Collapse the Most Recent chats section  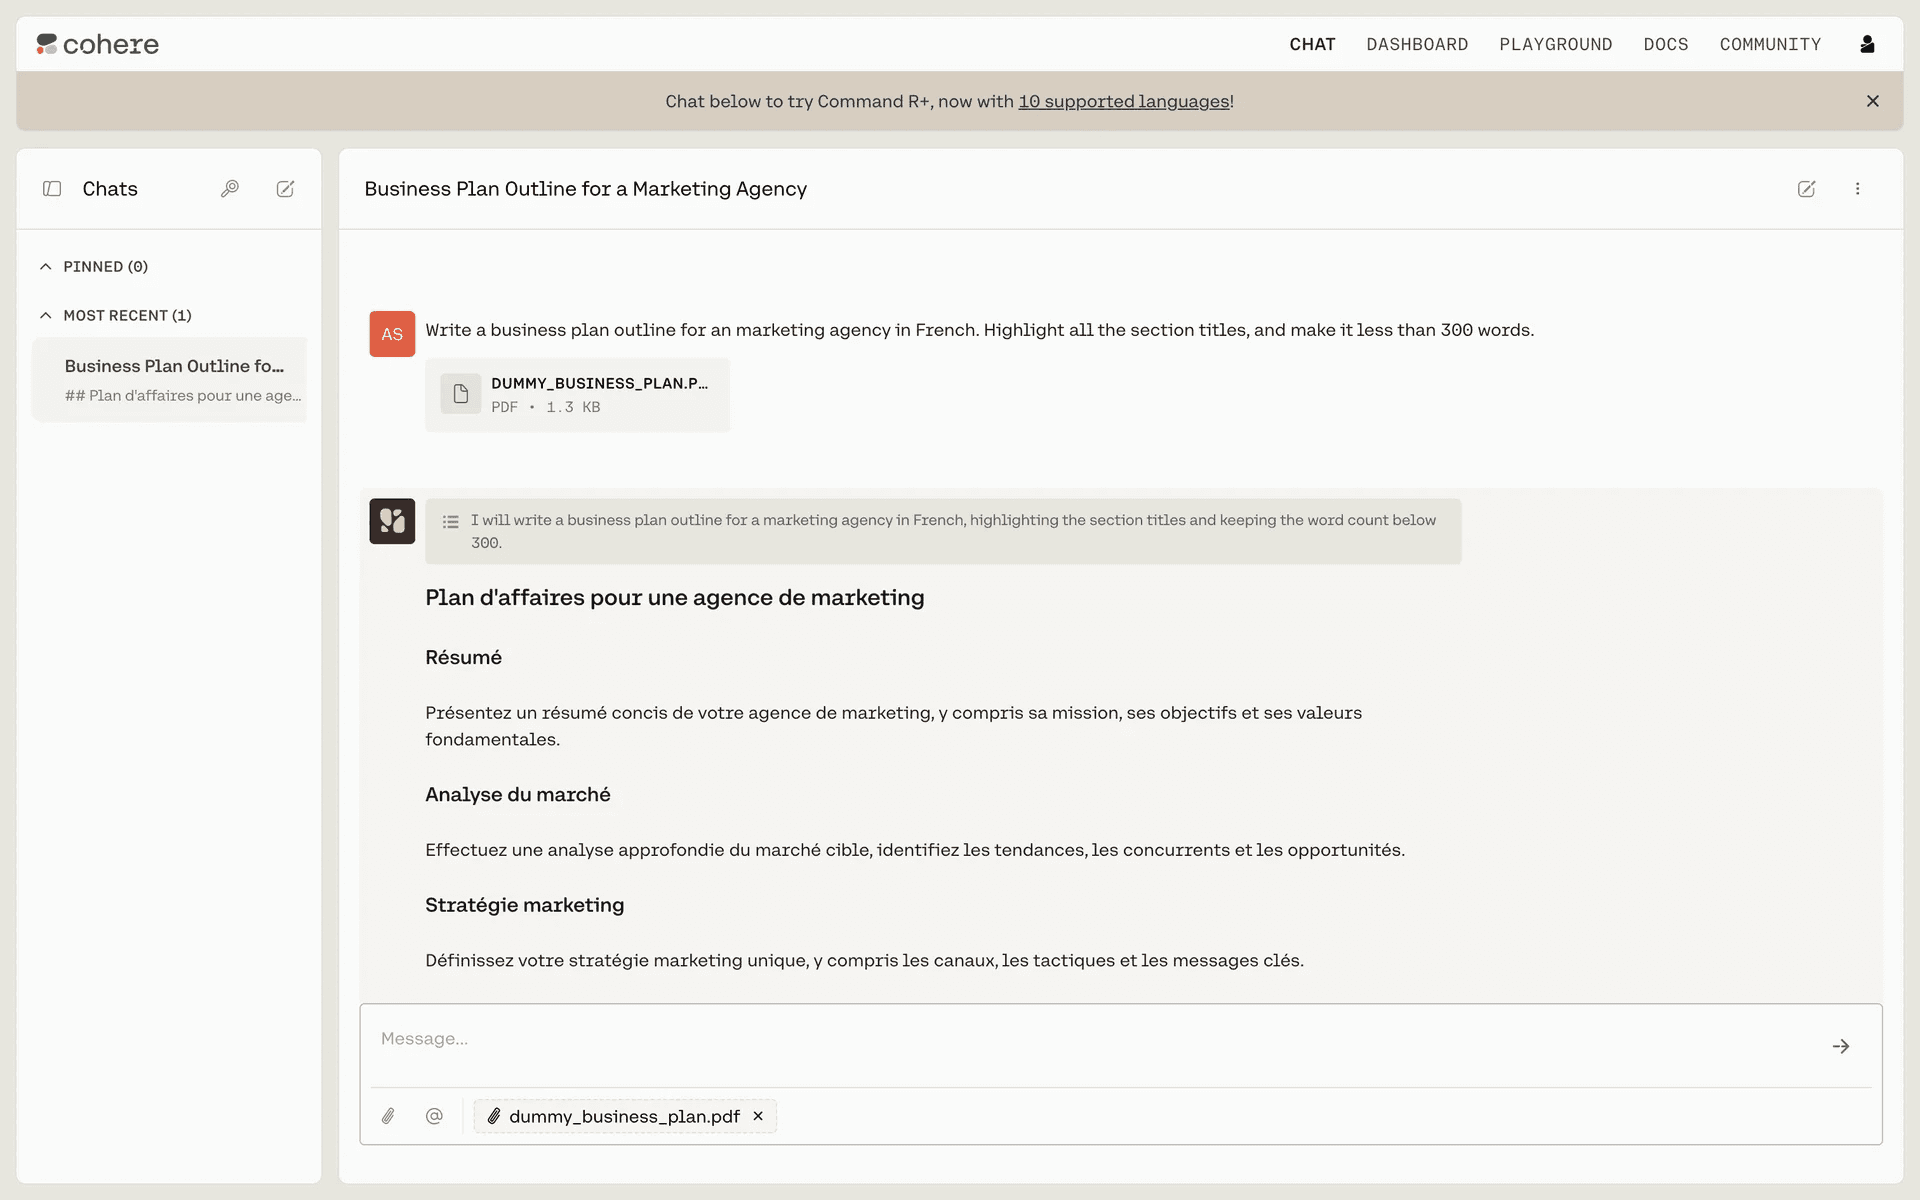click(46, 316)
